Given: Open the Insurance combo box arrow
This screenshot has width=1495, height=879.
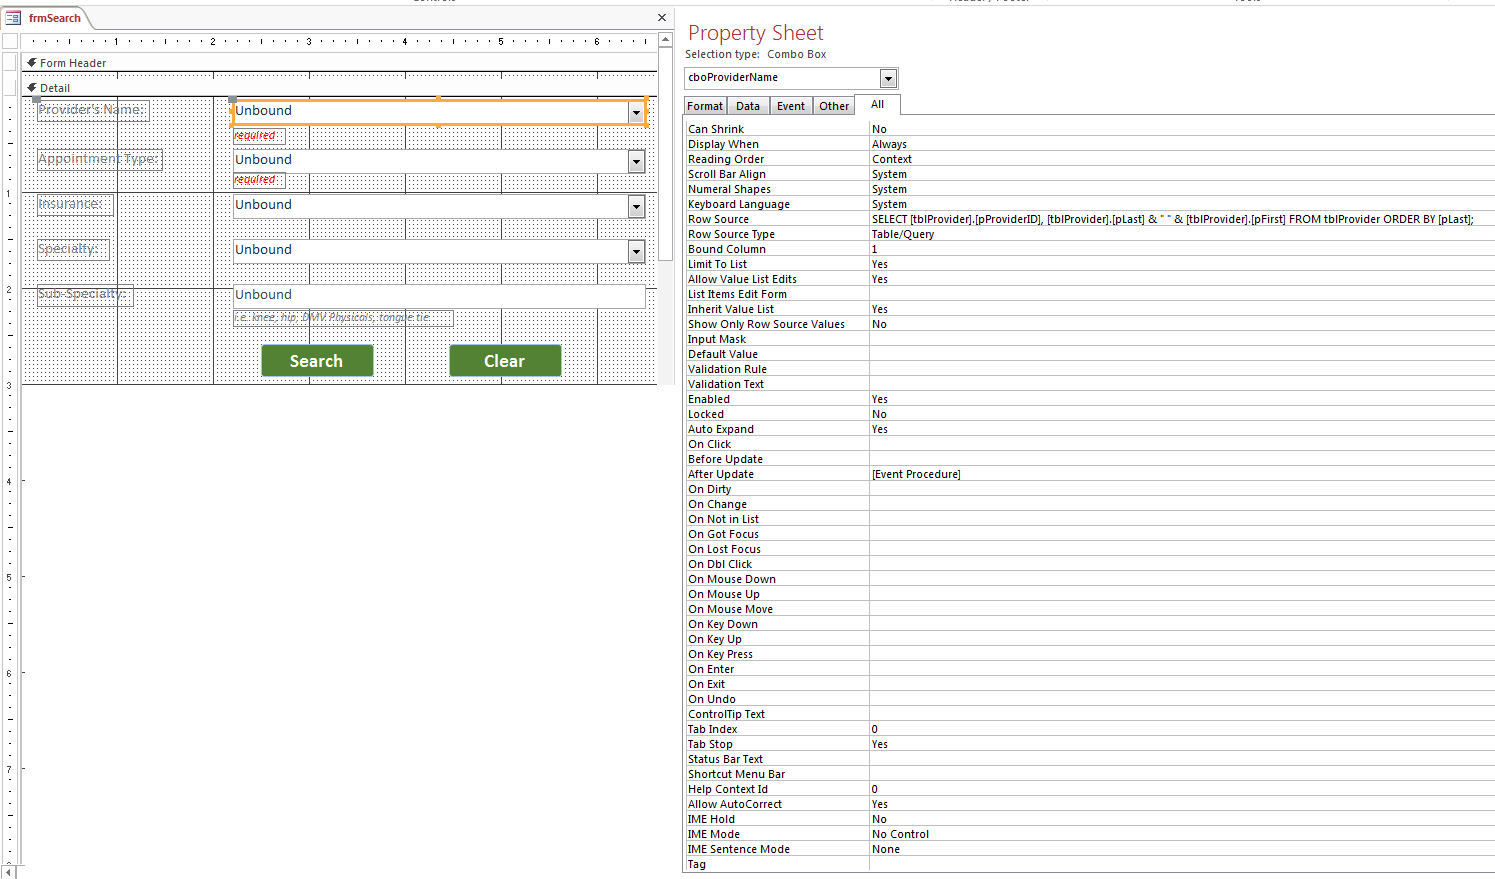Looking at the screenshot, I should [x=636, y=206].
